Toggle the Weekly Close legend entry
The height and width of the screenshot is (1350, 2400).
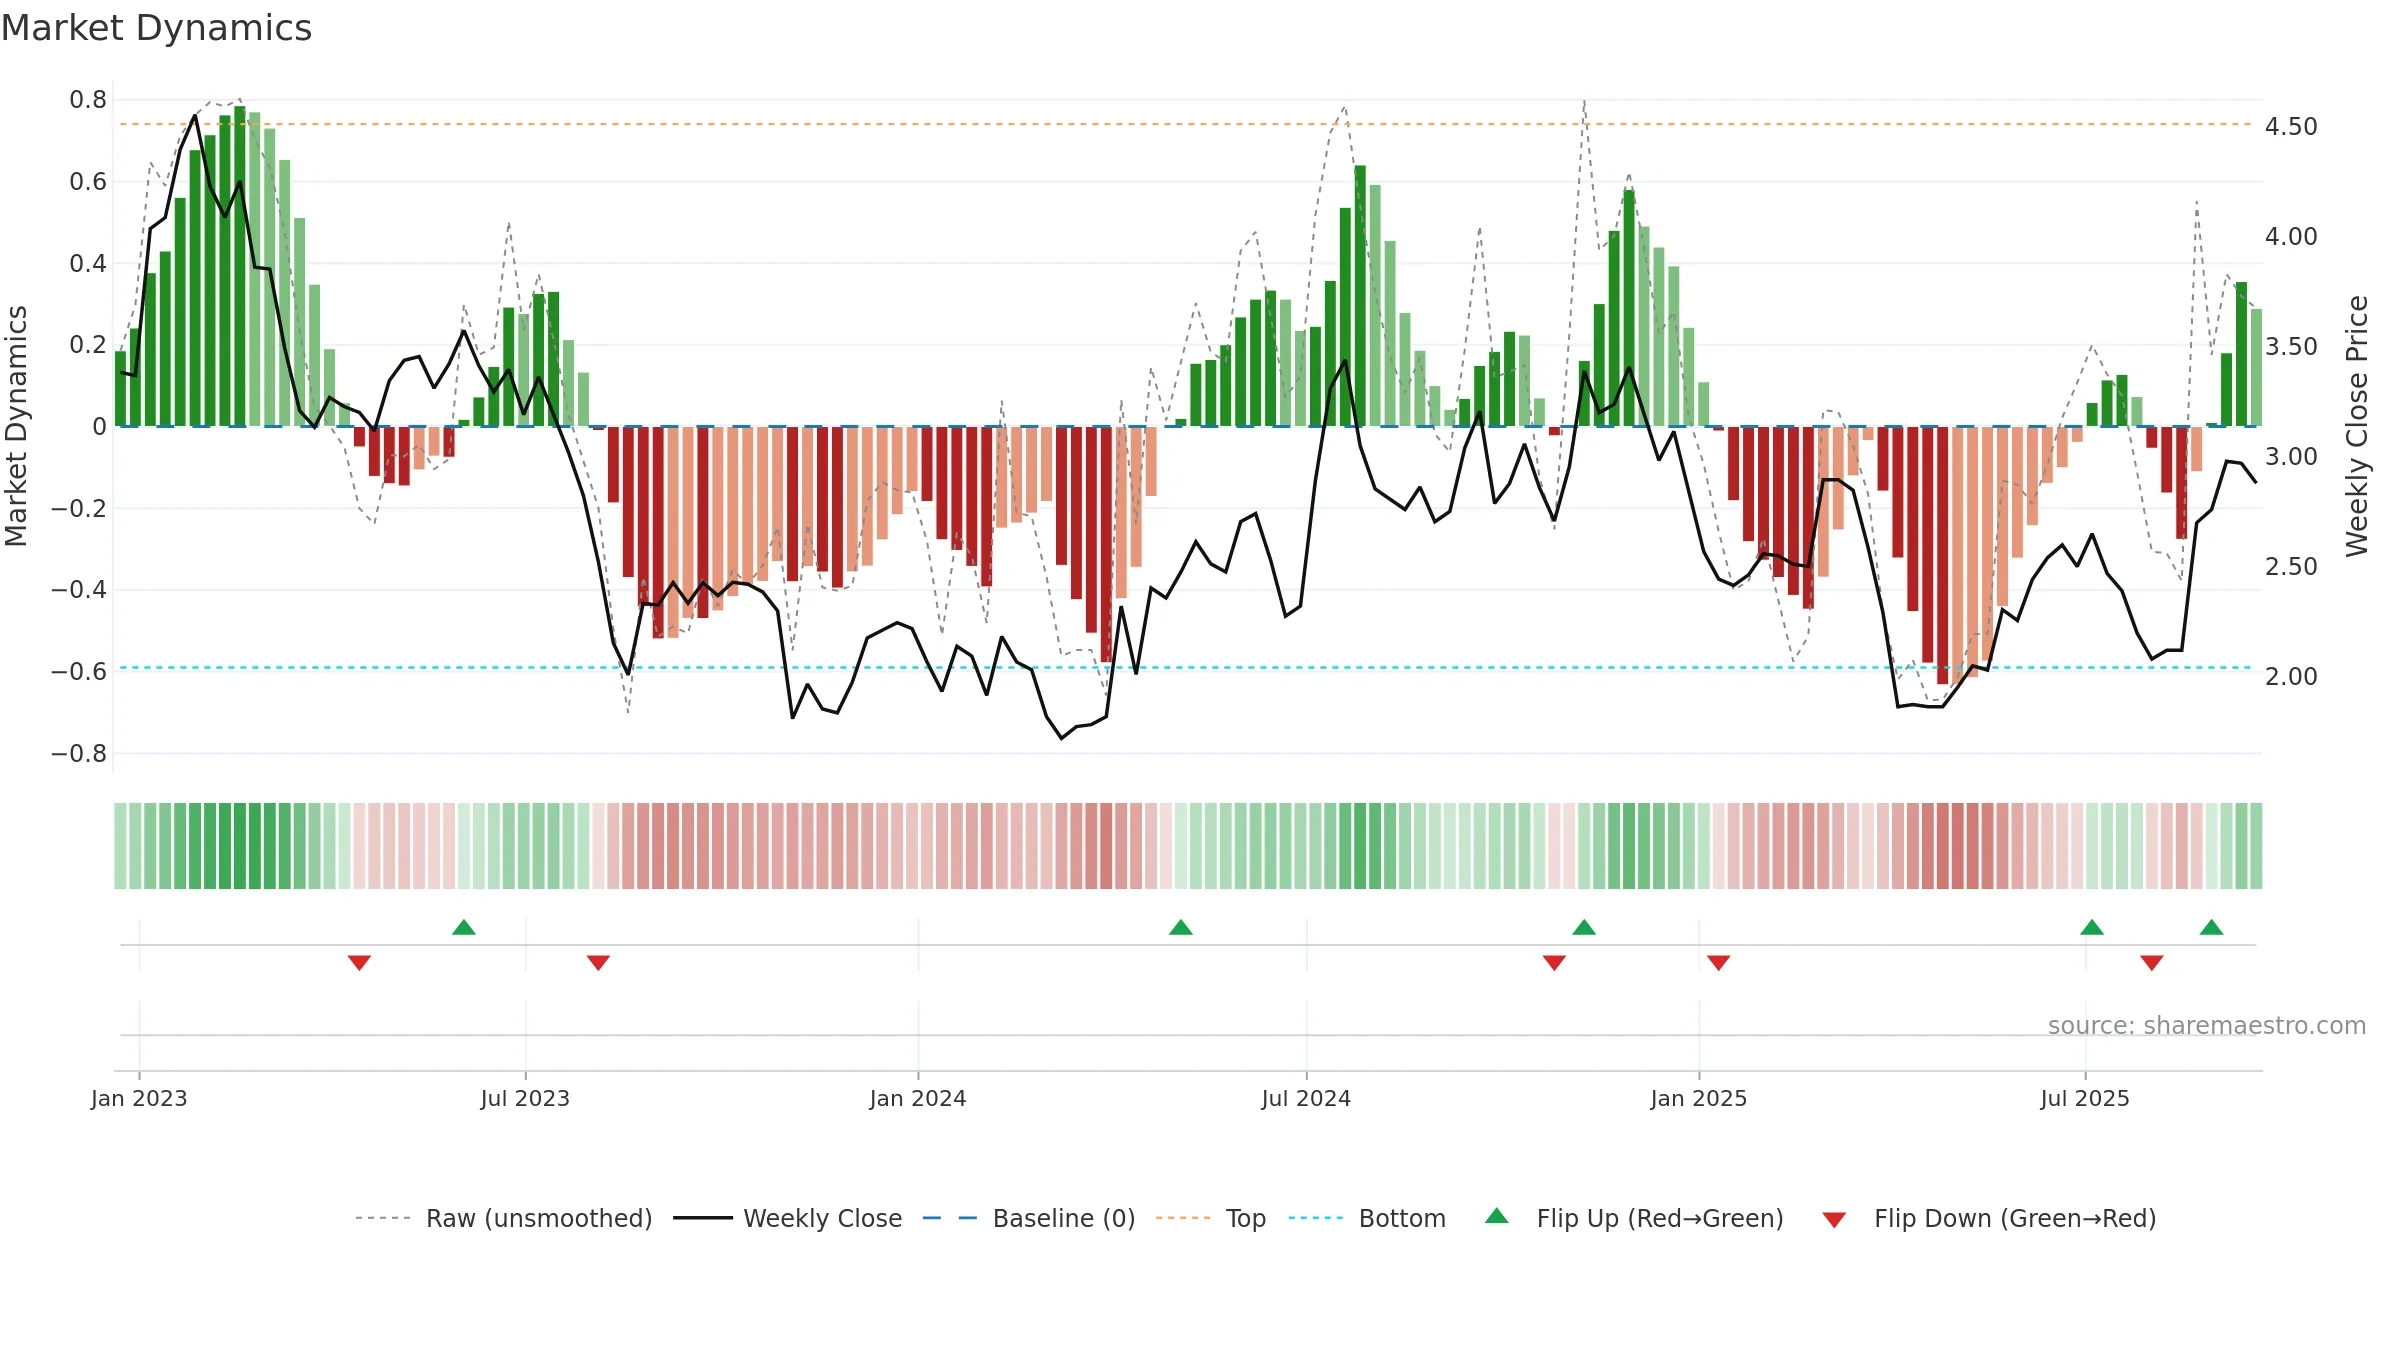click(788, 1218)
